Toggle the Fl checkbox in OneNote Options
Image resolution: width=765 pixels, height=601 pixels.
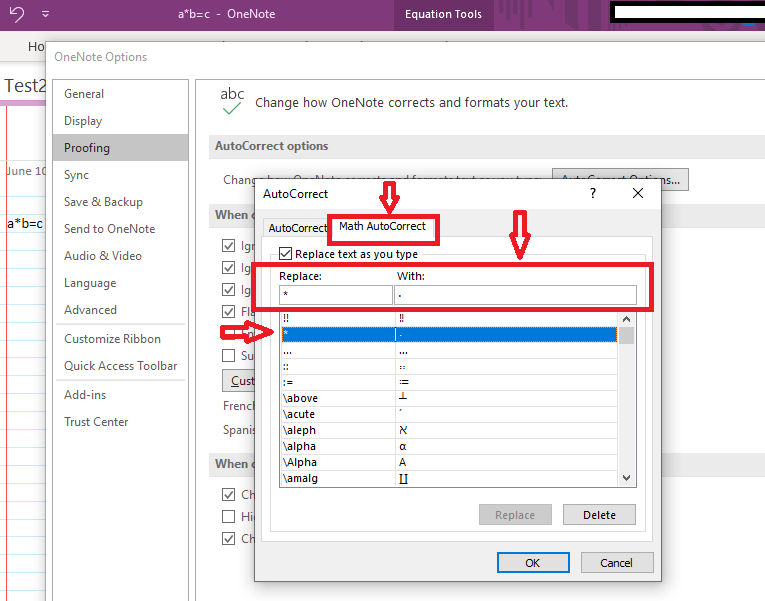tap(228, 311)
